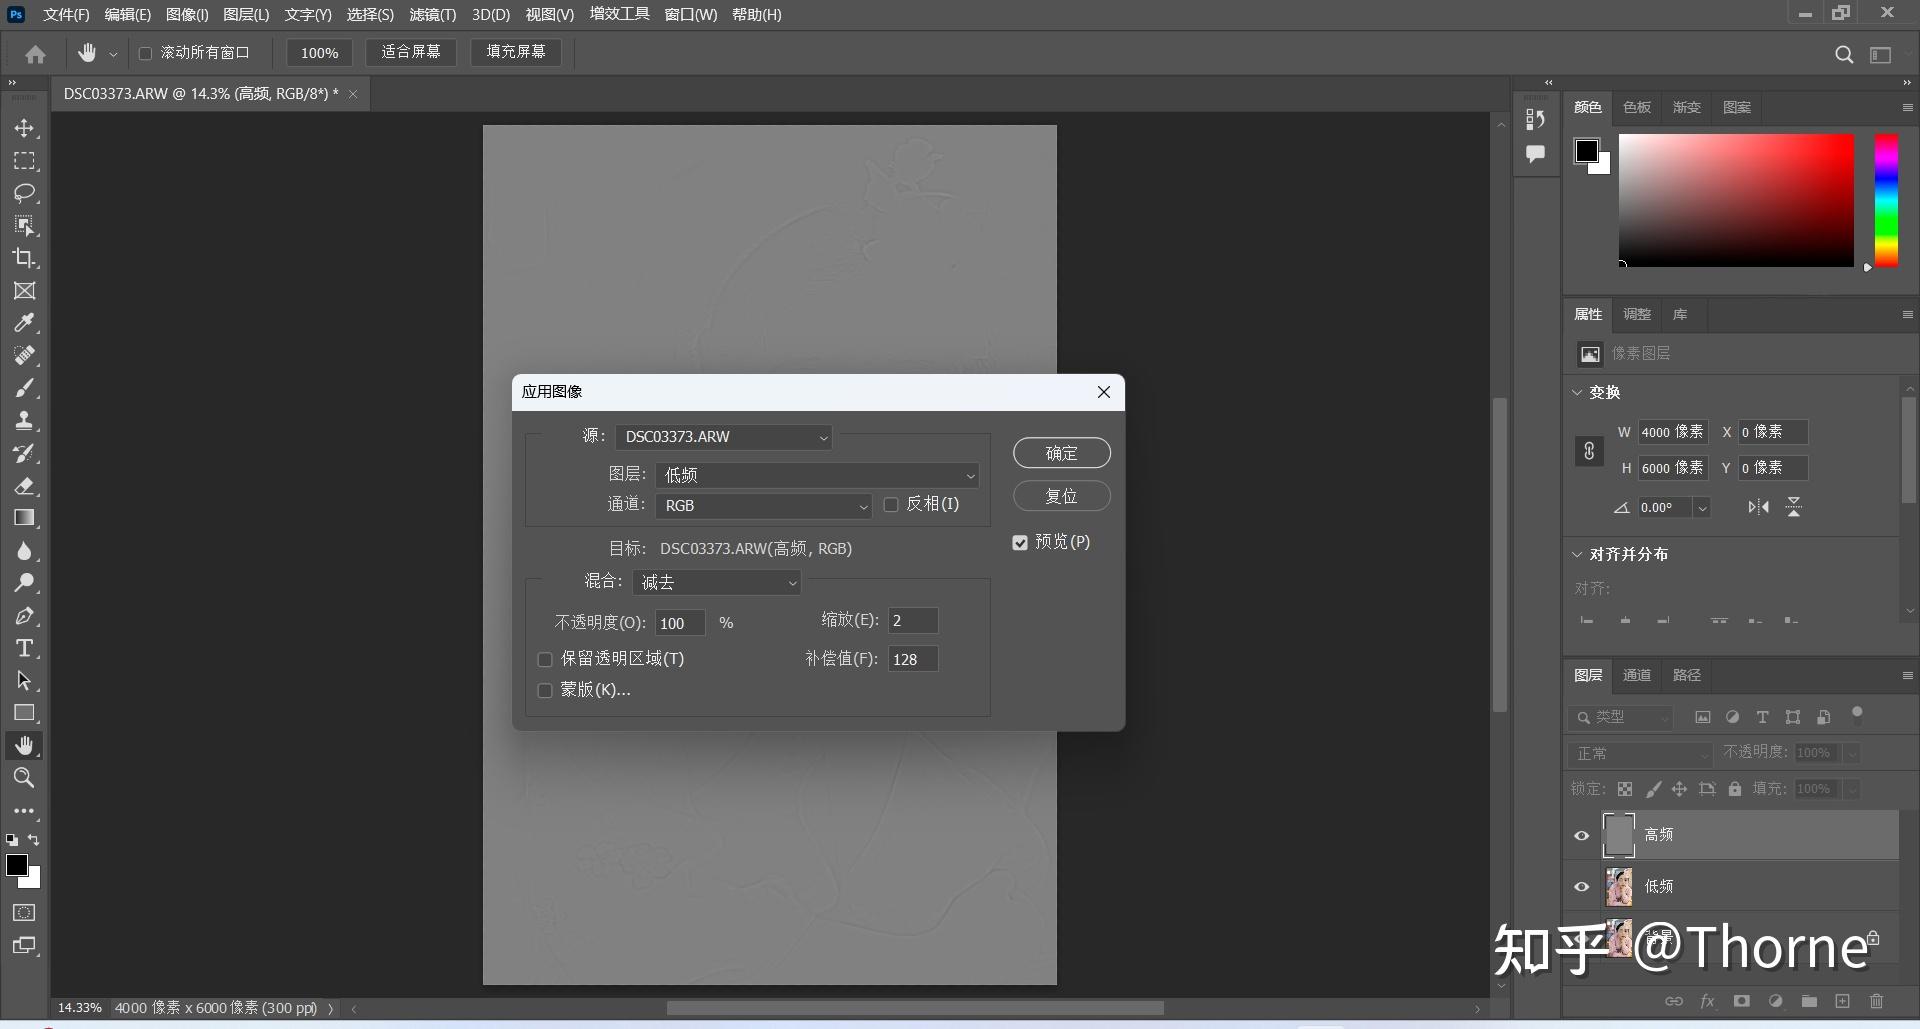Select the Eyedropper tool
1920x1029 pixels.
point(25,323)
